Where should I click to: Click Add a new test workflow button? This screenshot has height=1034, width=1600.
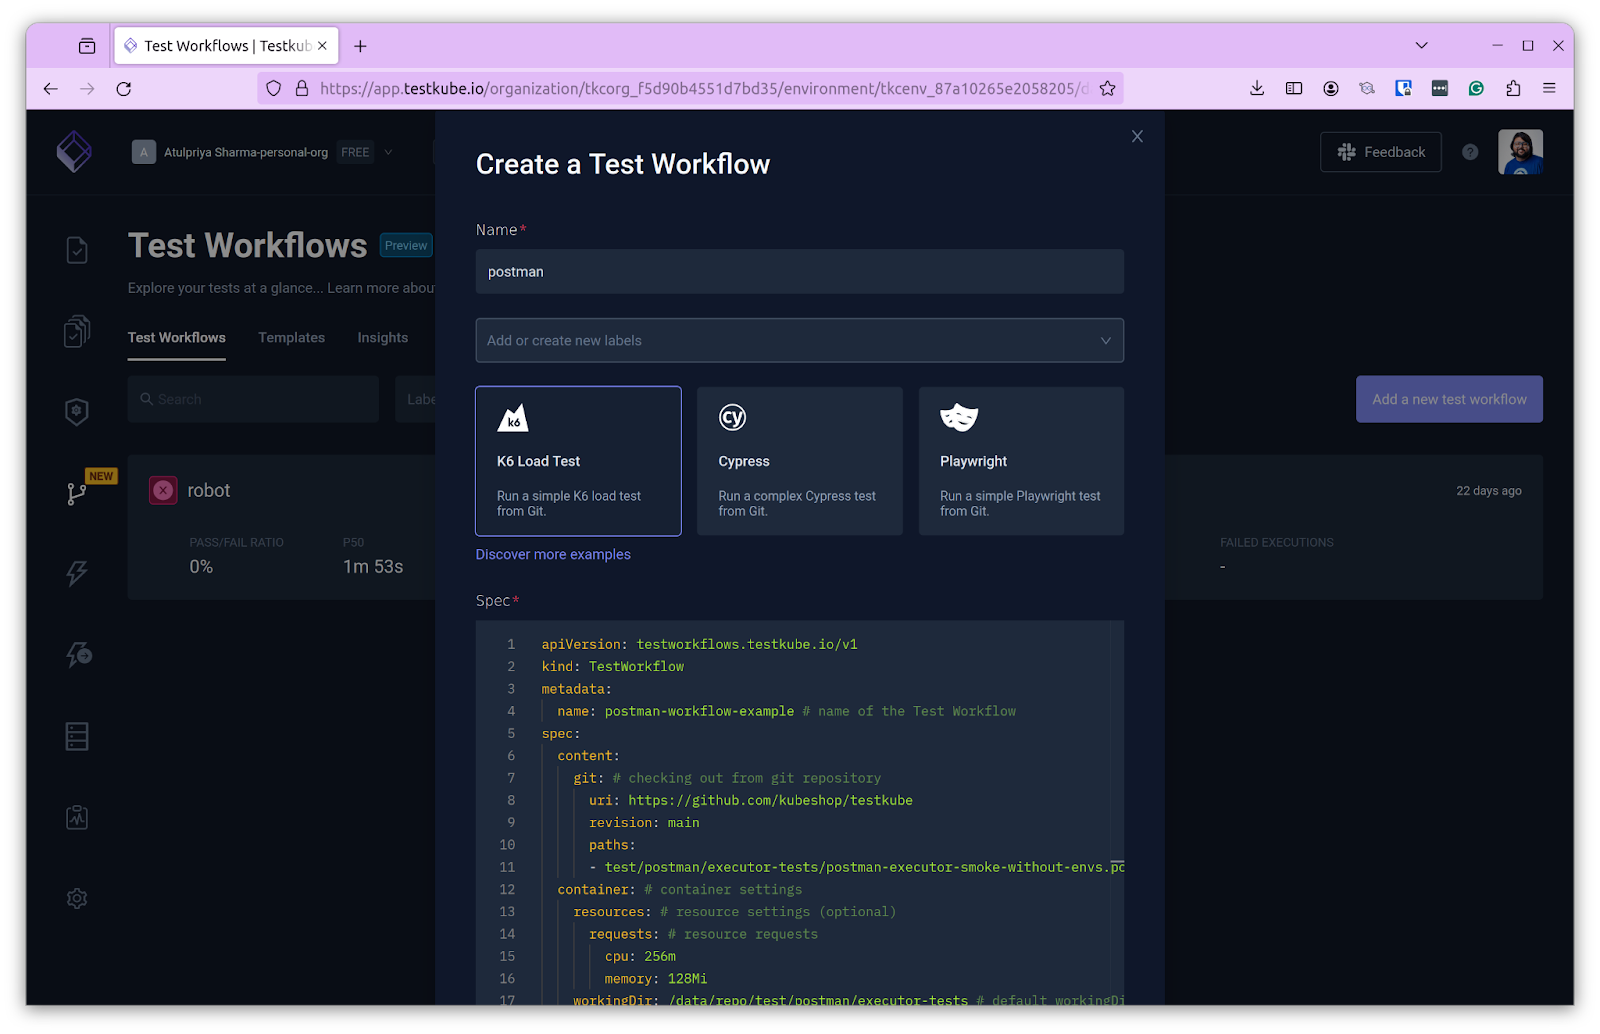[1449, 399]
